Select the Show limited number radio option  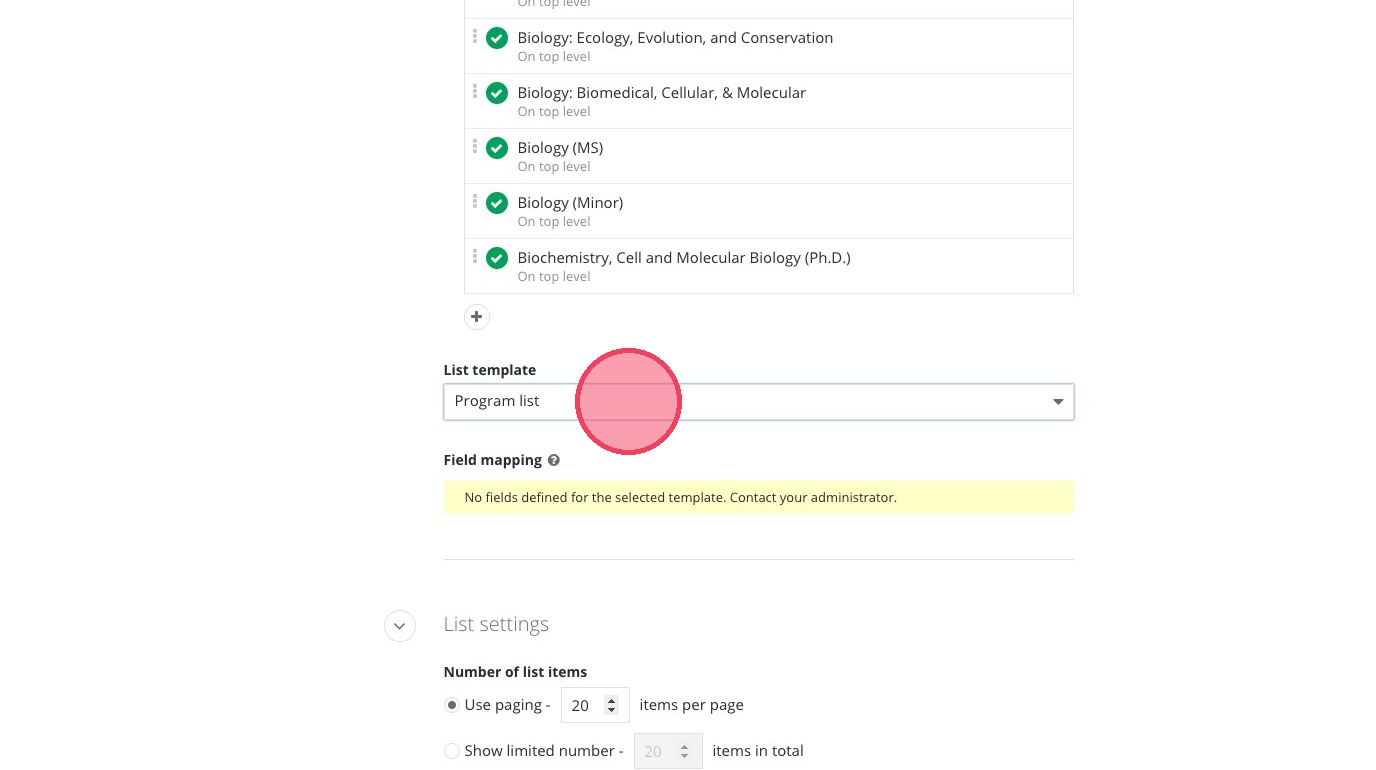pyautogui.click(x=452, y=751)
